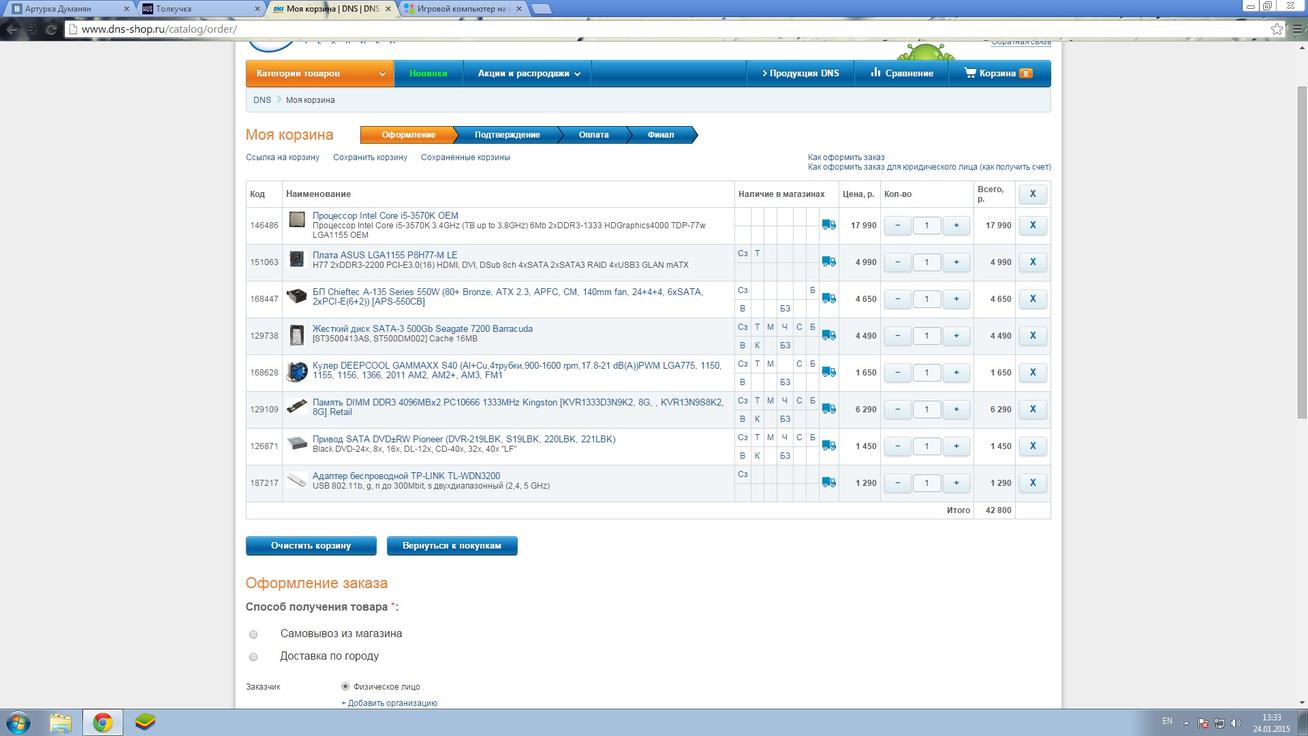Click DNS breadcrumb link
The width and height of the screenshot is (1308, 736).
[x=262, y=100]
